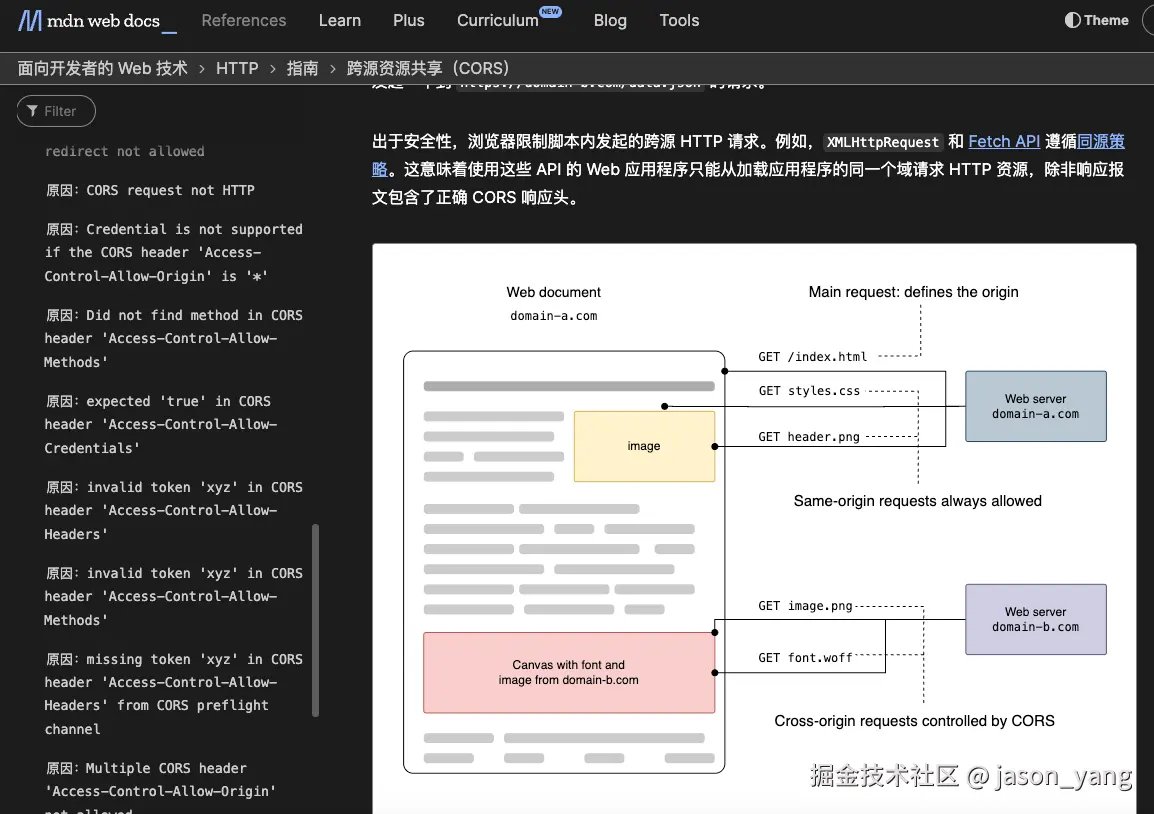Screen dimensions: 1154x814
Task: Open the Tools menu
Action: pos(679,21)
